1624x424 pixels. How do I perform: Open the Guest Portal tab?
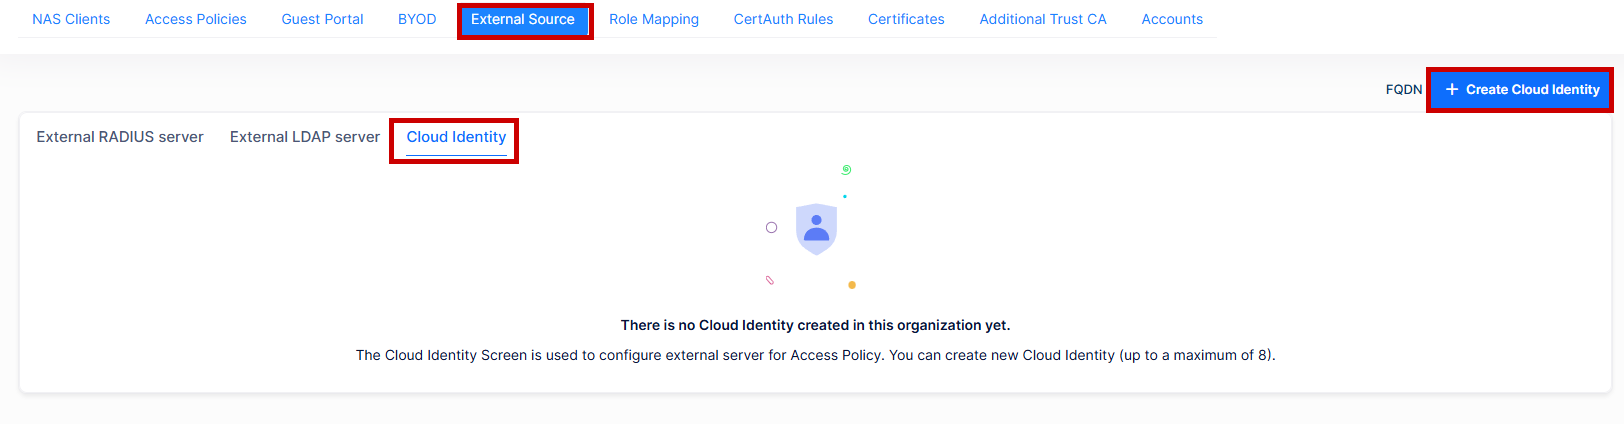pyautogui.click(x=322, y=19)
